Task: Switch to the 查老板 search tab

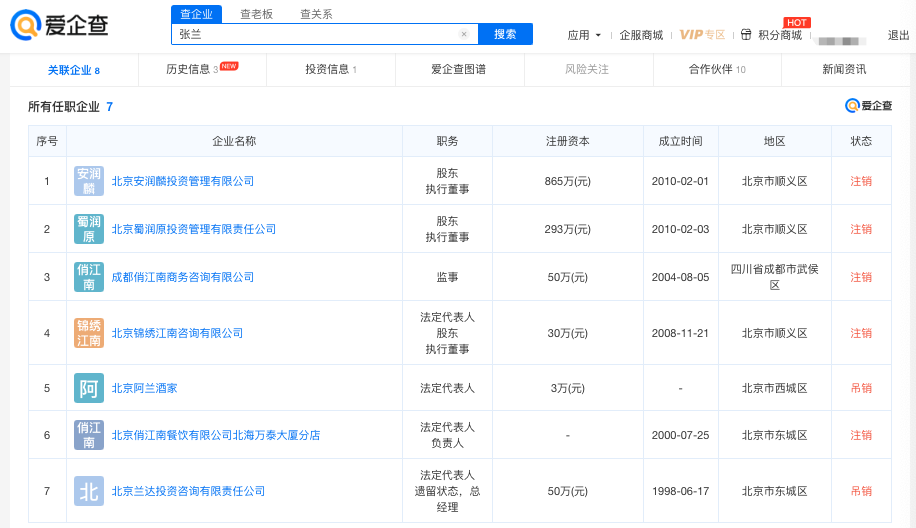Action: point(256,14)
